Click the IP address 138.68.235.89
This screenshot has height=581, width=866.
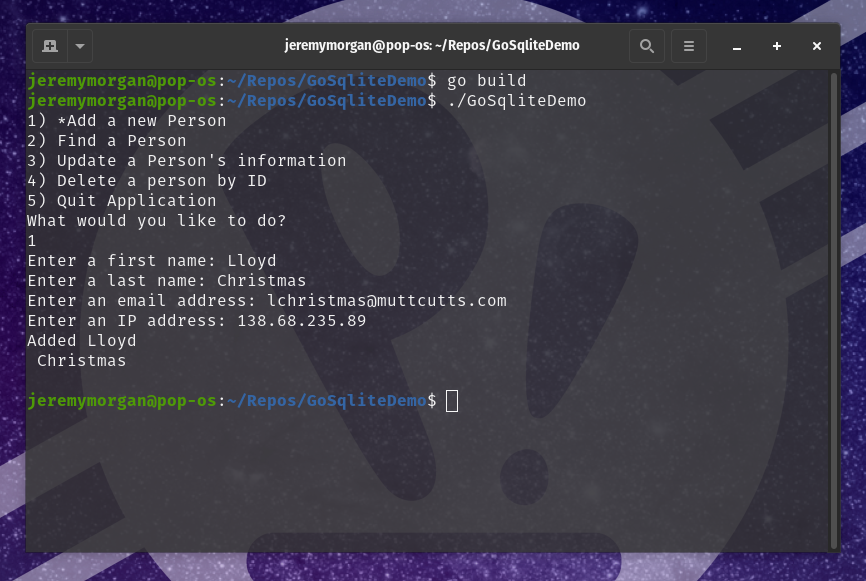tap(302, 320)
